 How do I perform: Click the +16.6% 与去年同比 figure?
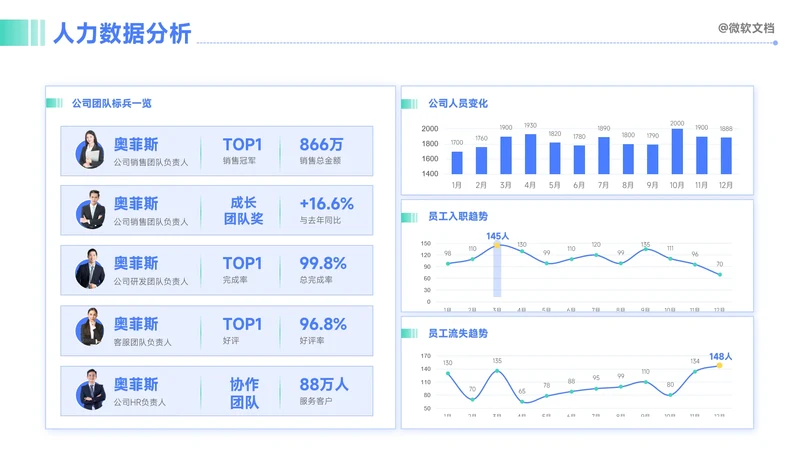(326, 204)
